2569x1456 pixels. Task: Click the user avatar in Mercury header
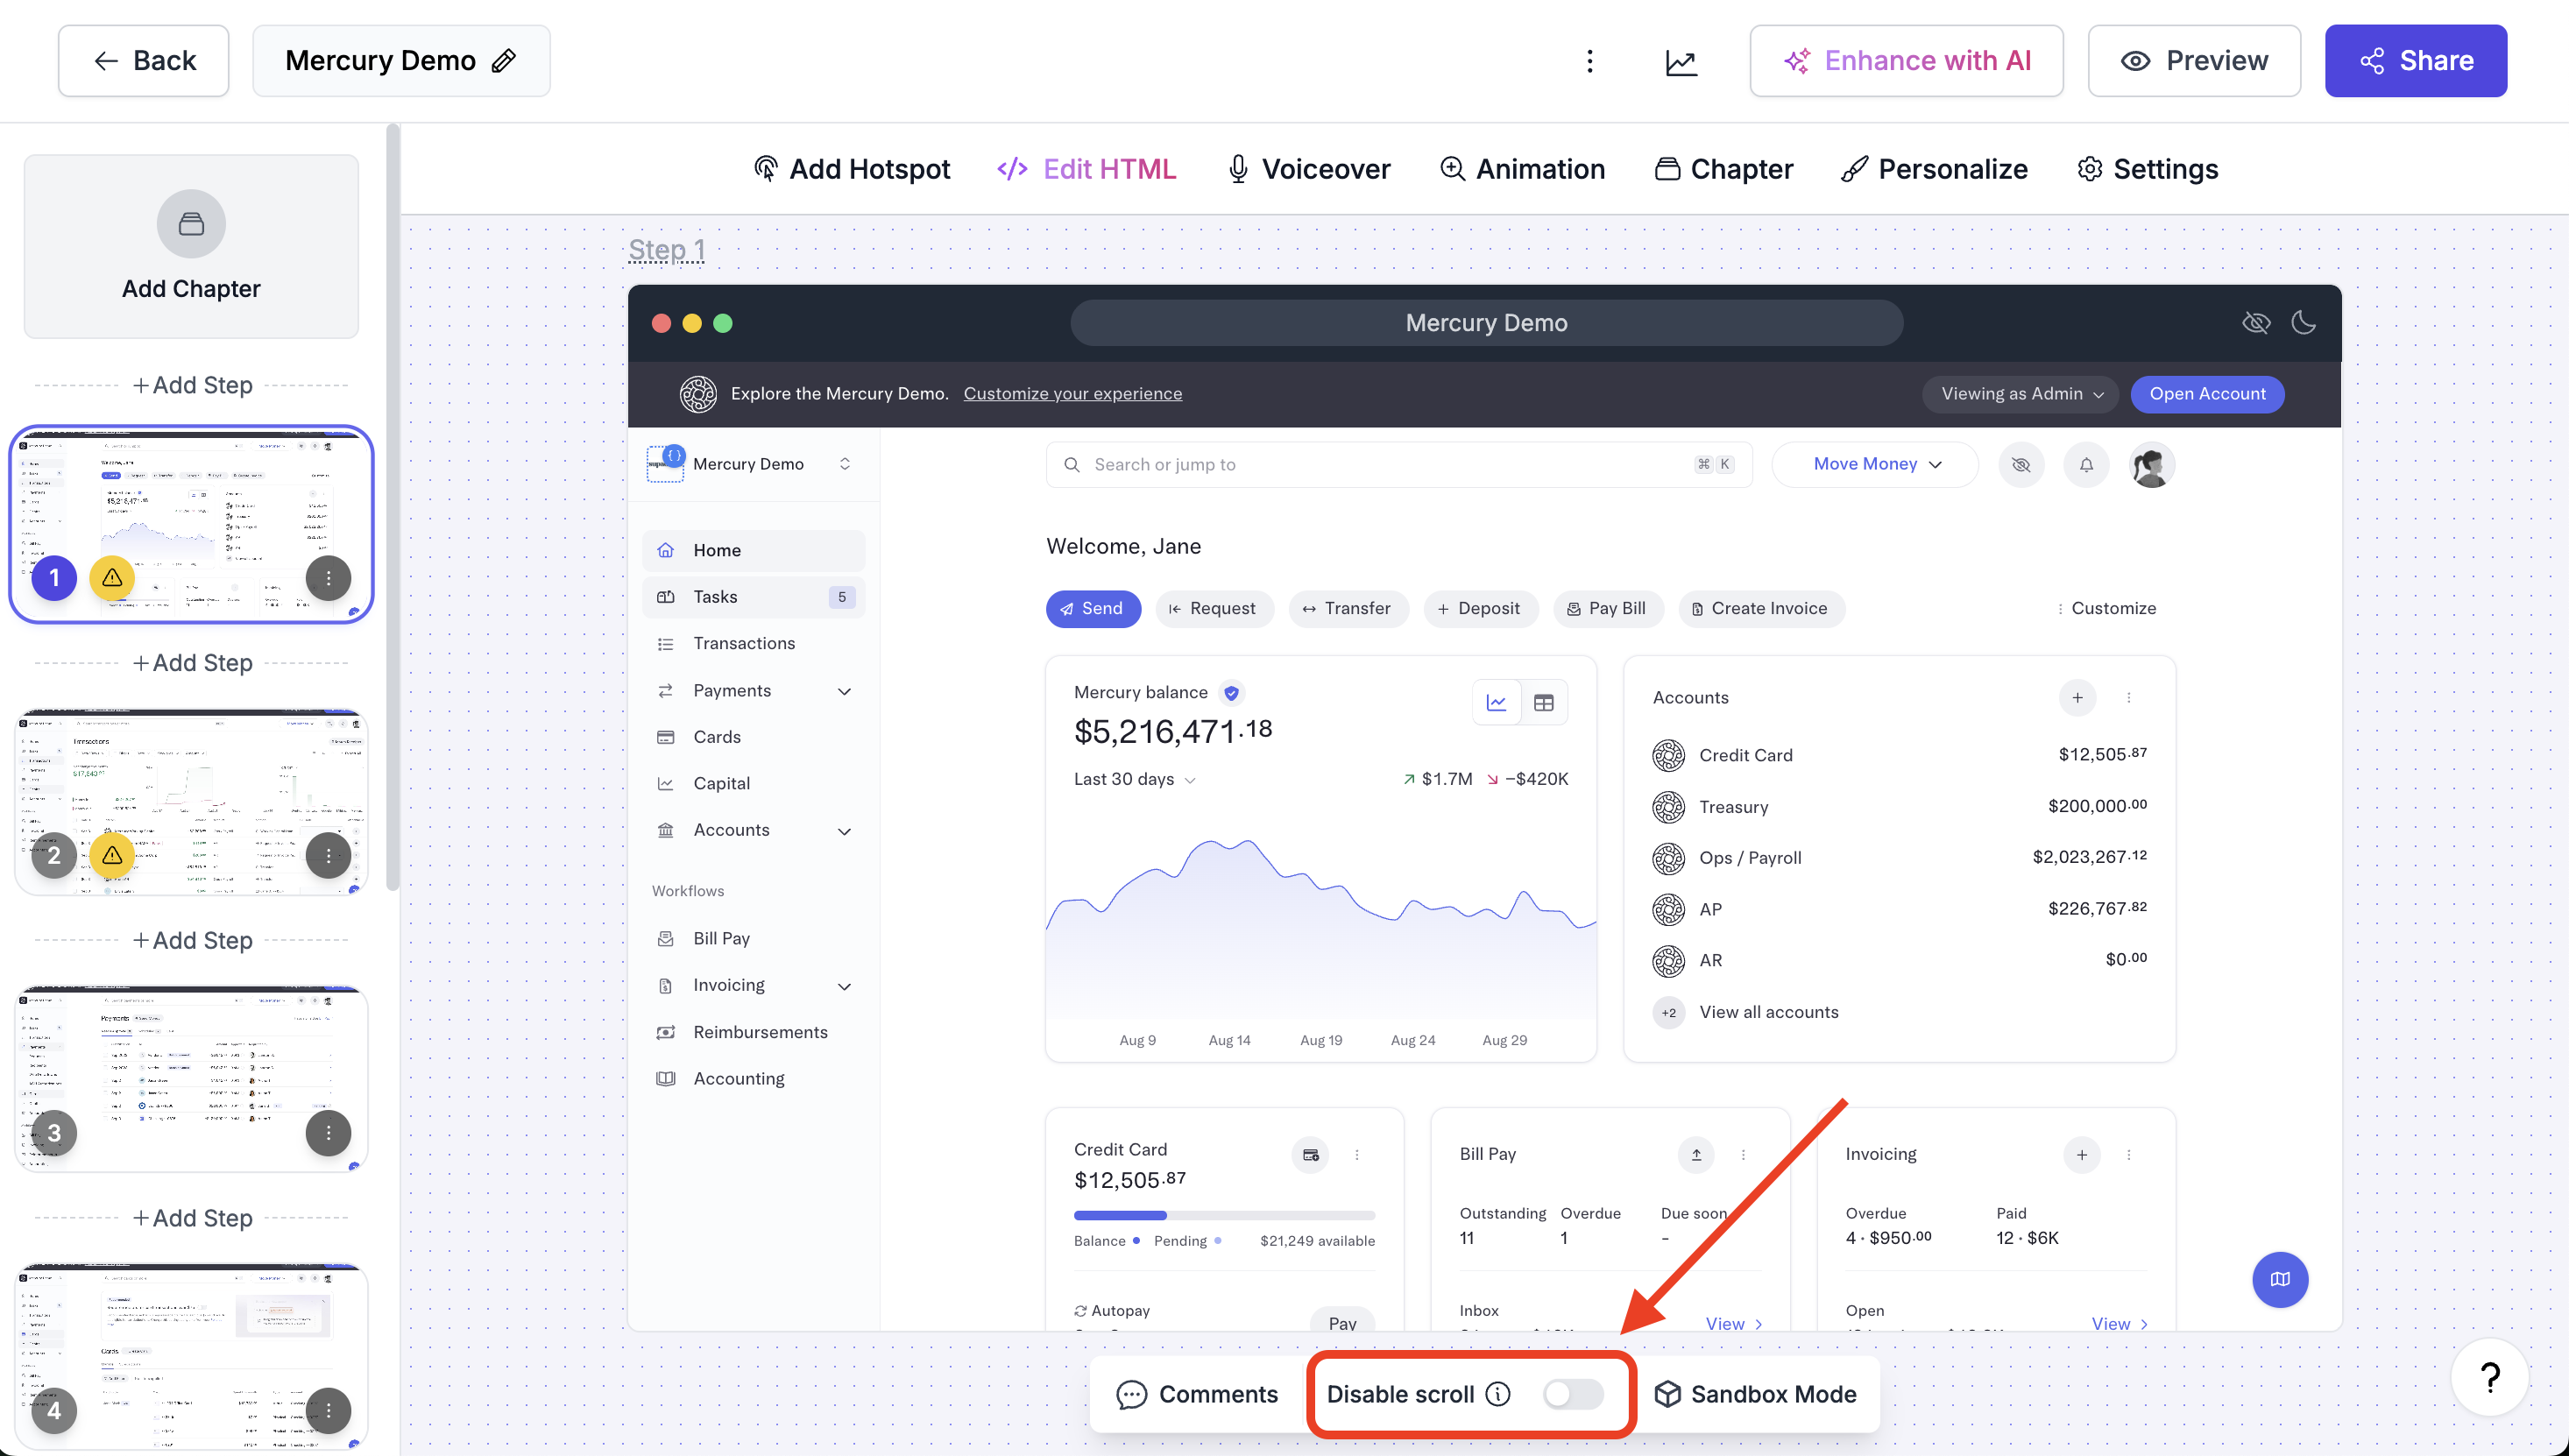point(2151,465)
